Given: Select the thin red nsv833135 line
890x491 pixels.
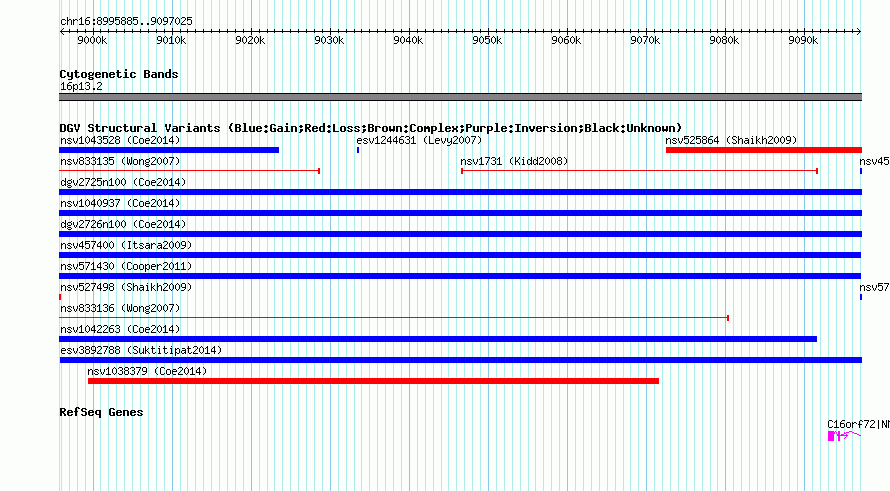Looking at the screenshot, I should pos(190,171).
